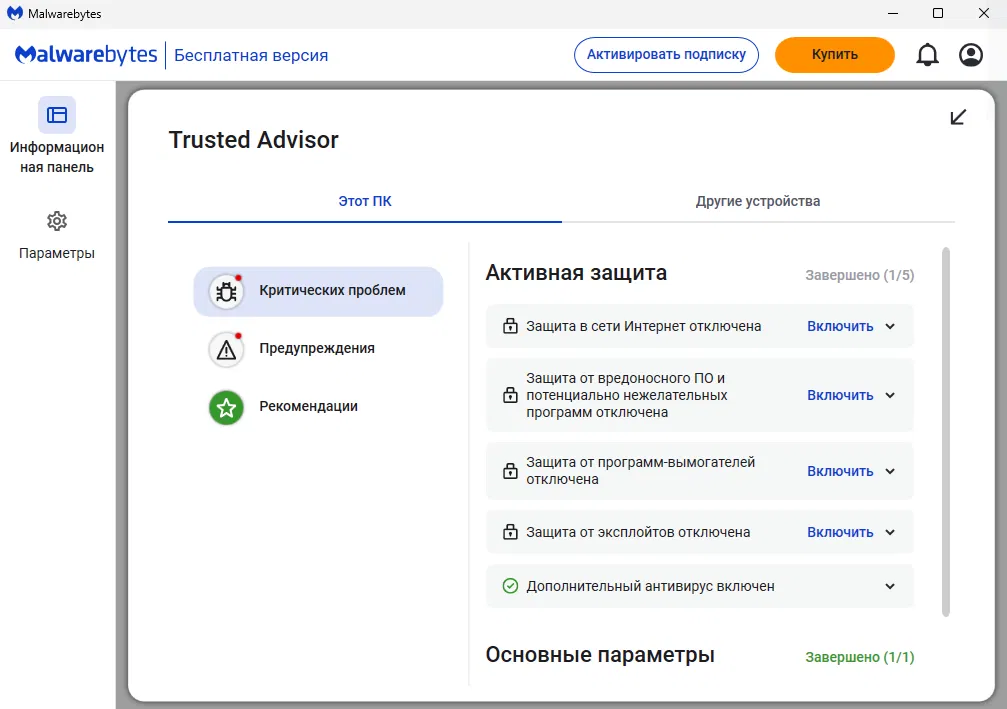Screen dimensions: 1007x709
Task: Expand the malware and PUP protection chevron
Action: [890, 395]
